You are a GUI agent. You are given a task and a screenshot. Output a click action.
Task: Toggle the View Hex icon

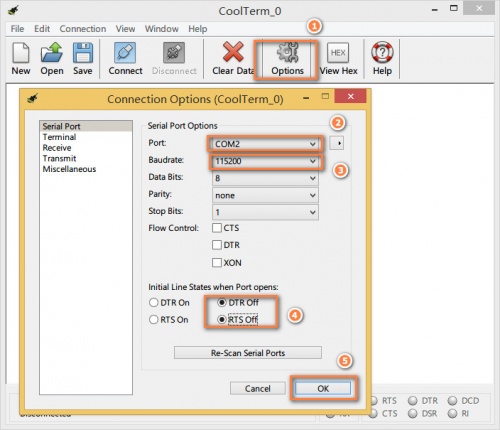coord(338,53)
